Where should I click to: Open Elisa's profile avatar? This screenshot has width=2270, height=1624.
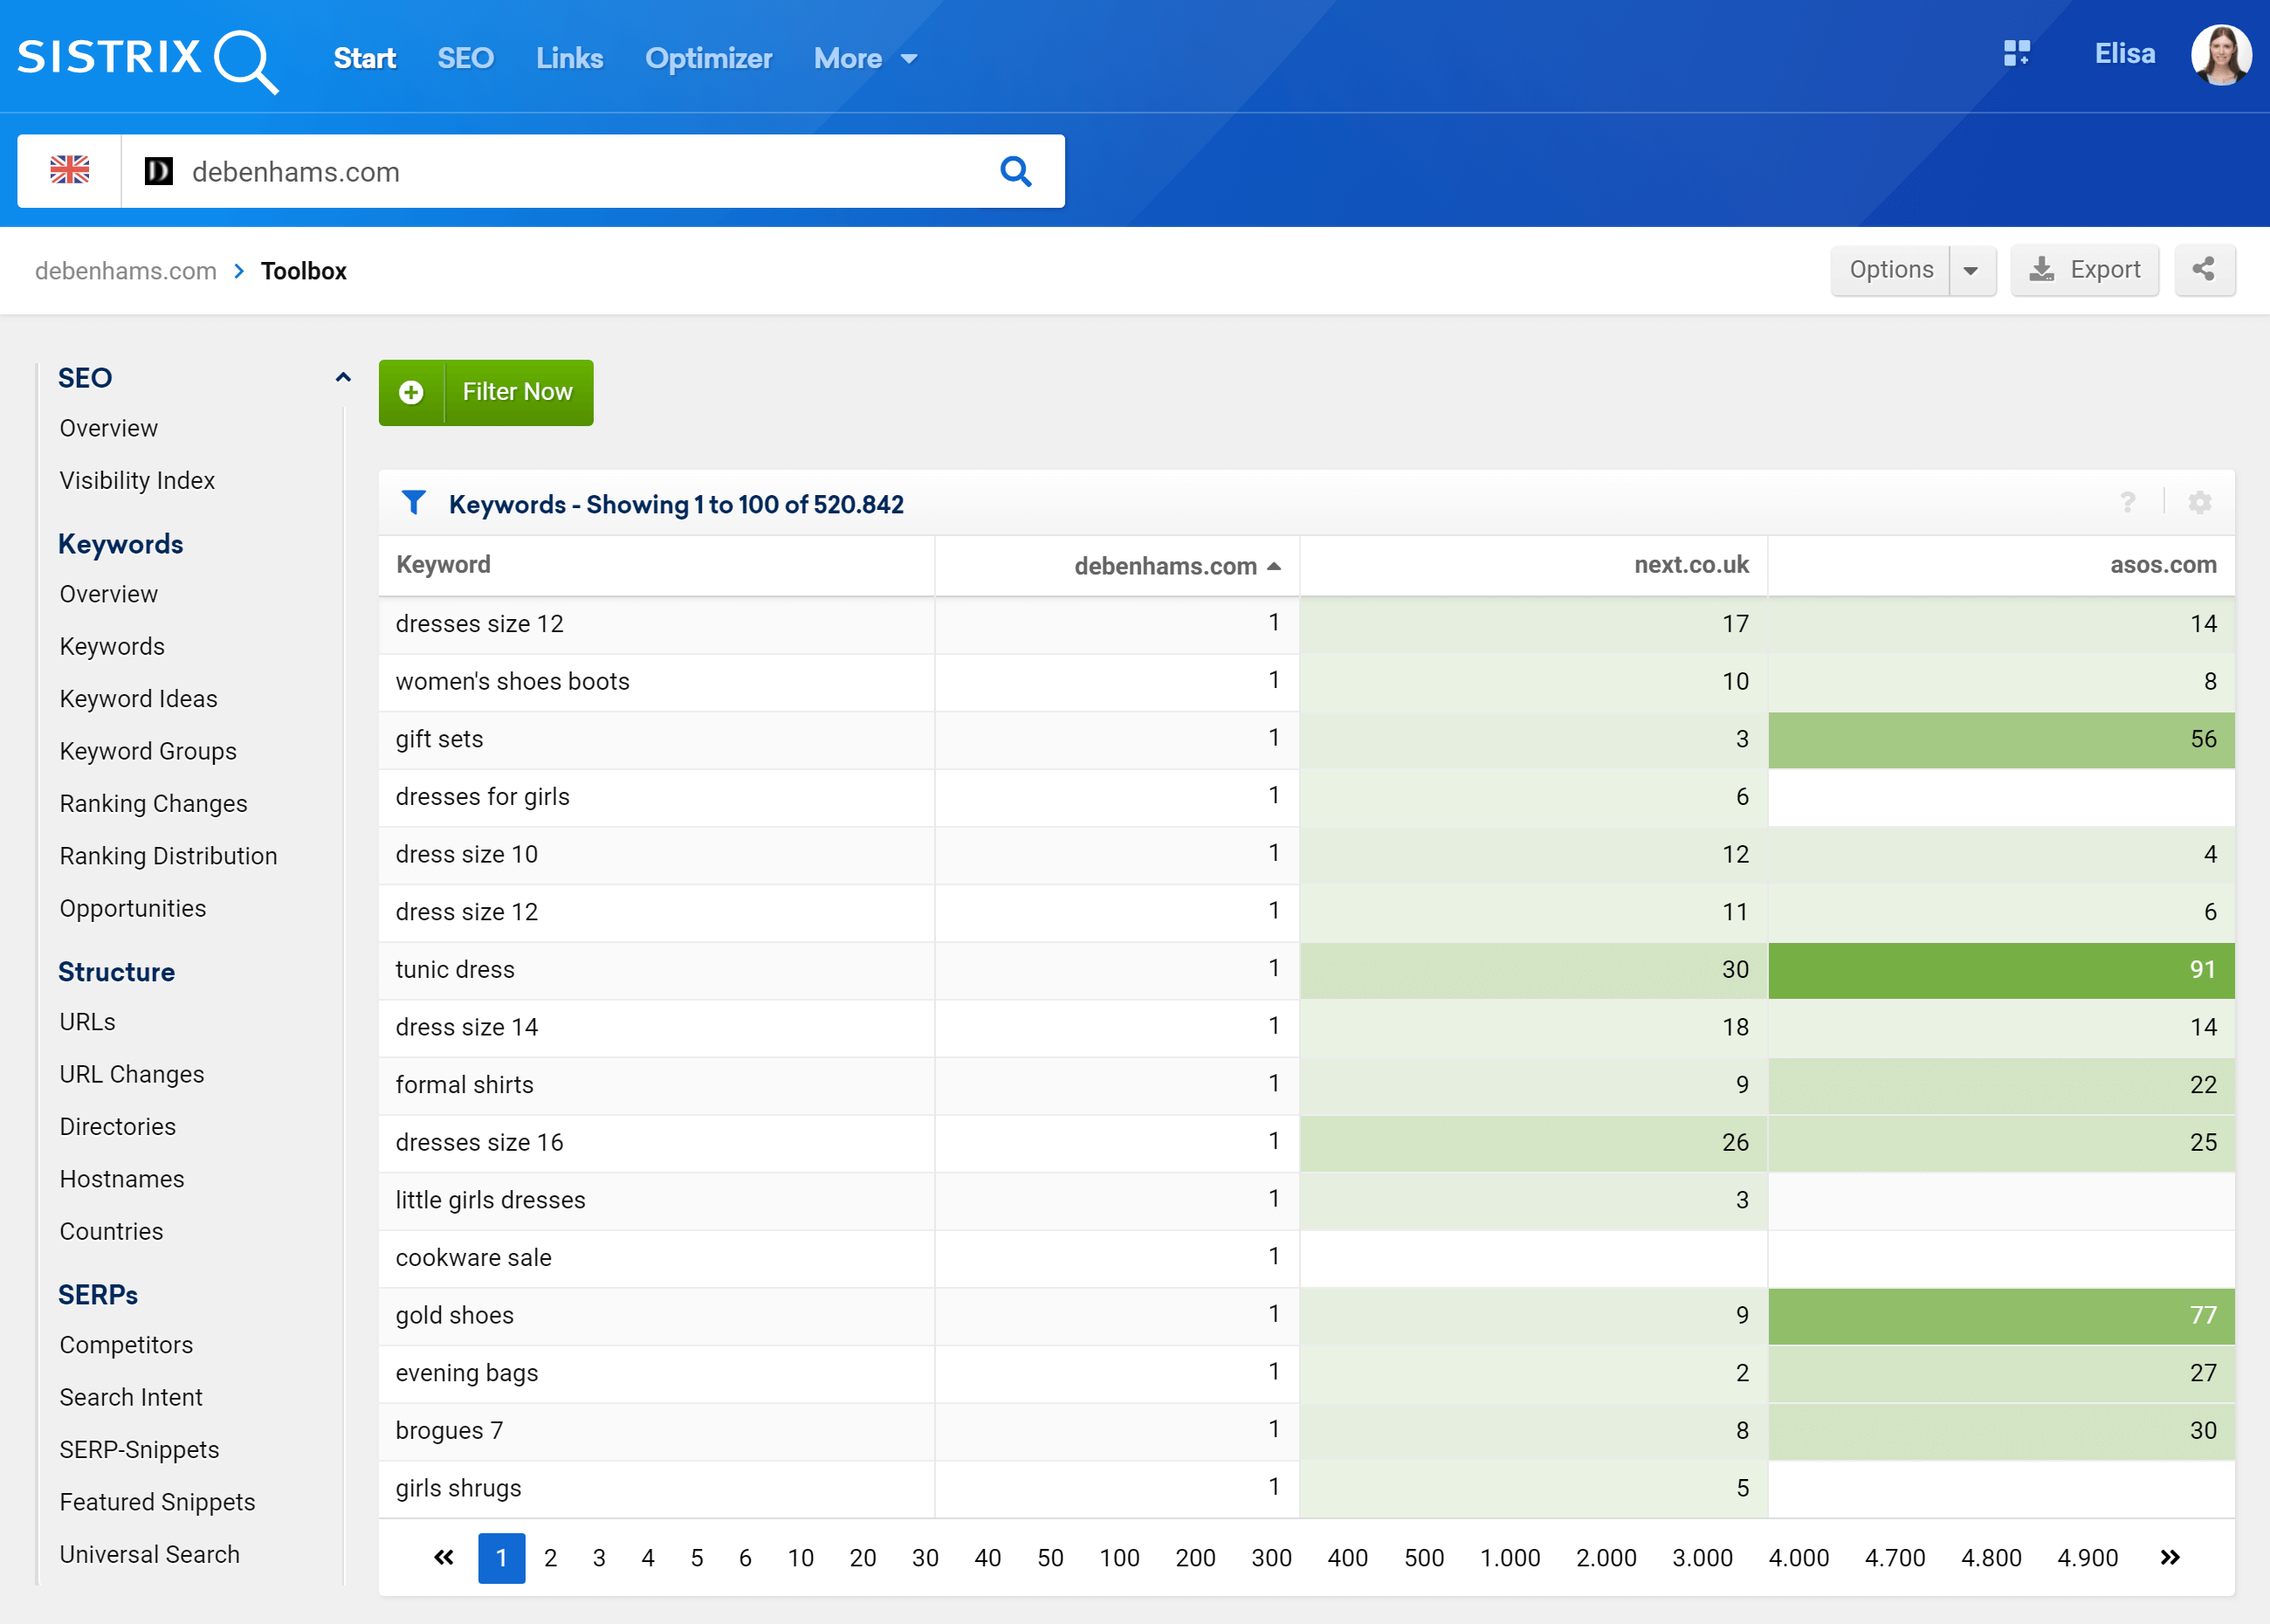point(2221,55)
